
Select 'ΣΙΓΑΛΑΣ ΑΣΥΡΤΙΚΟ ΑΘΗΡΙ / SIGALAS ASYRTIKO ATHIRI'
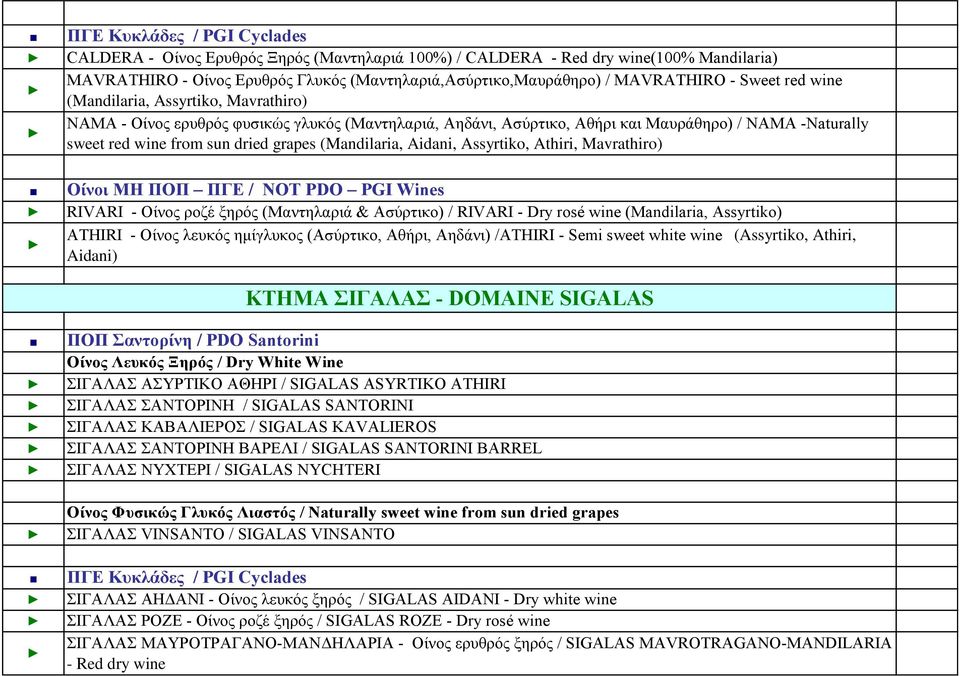pyautogui.click(x=287, y=384)
